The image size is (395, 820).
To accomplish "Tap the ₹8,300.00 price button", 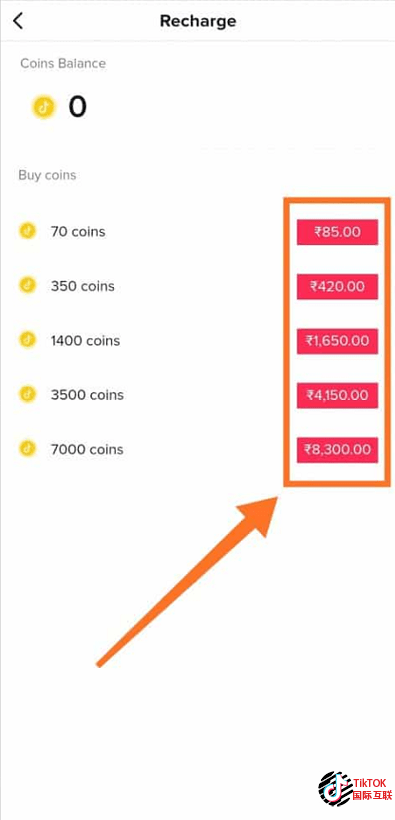I will [x=337, y=450].
